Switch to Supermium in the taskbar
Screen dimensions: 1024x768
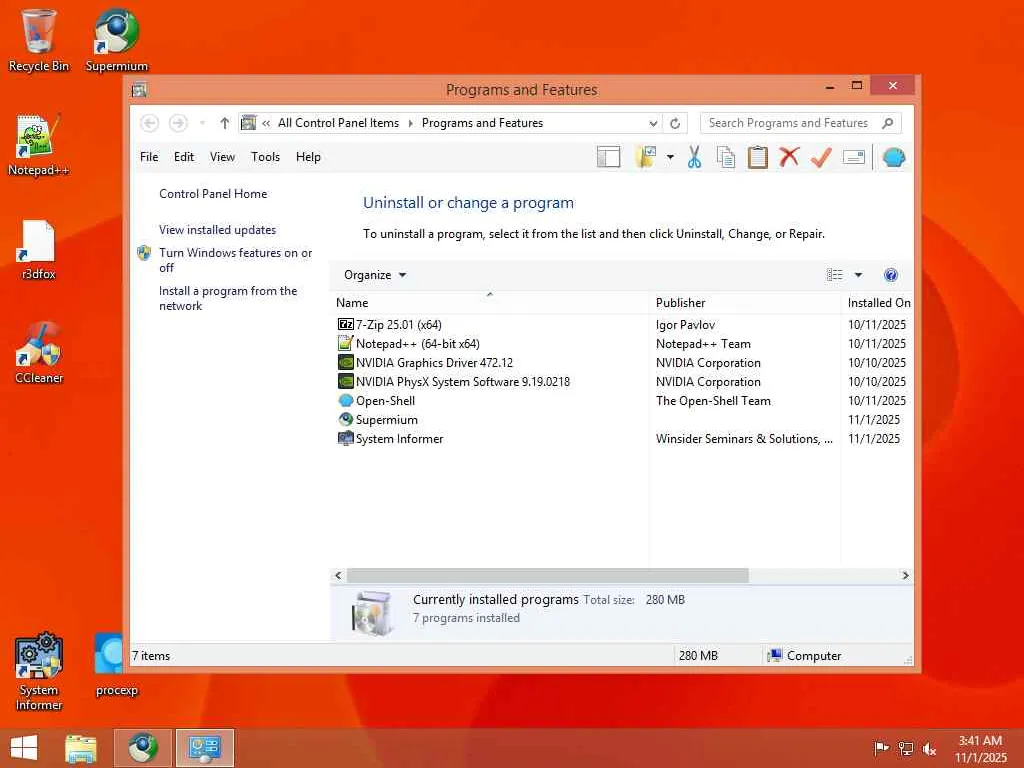pyautogui.click(x=143, y=748)
